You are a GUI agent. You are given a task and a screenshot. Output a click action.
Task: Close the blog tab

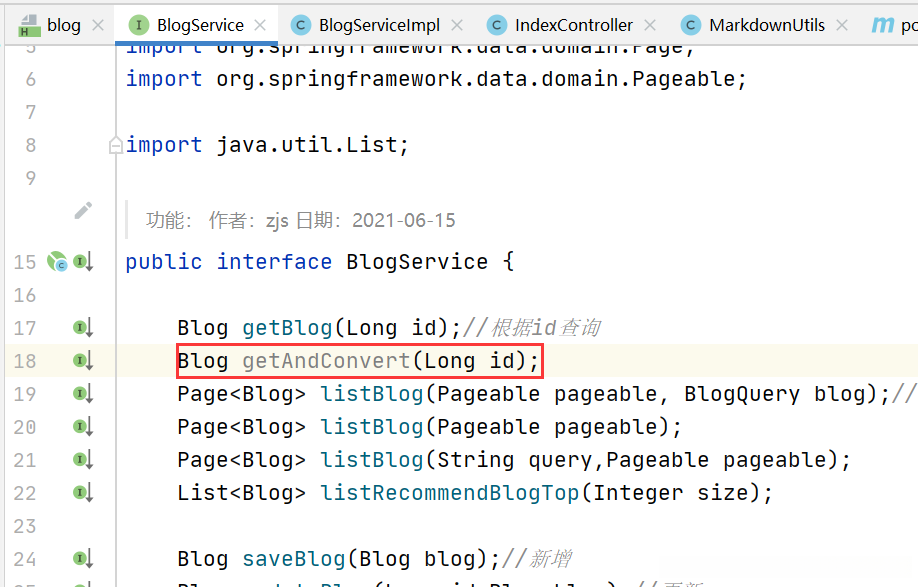click(98, 25)
